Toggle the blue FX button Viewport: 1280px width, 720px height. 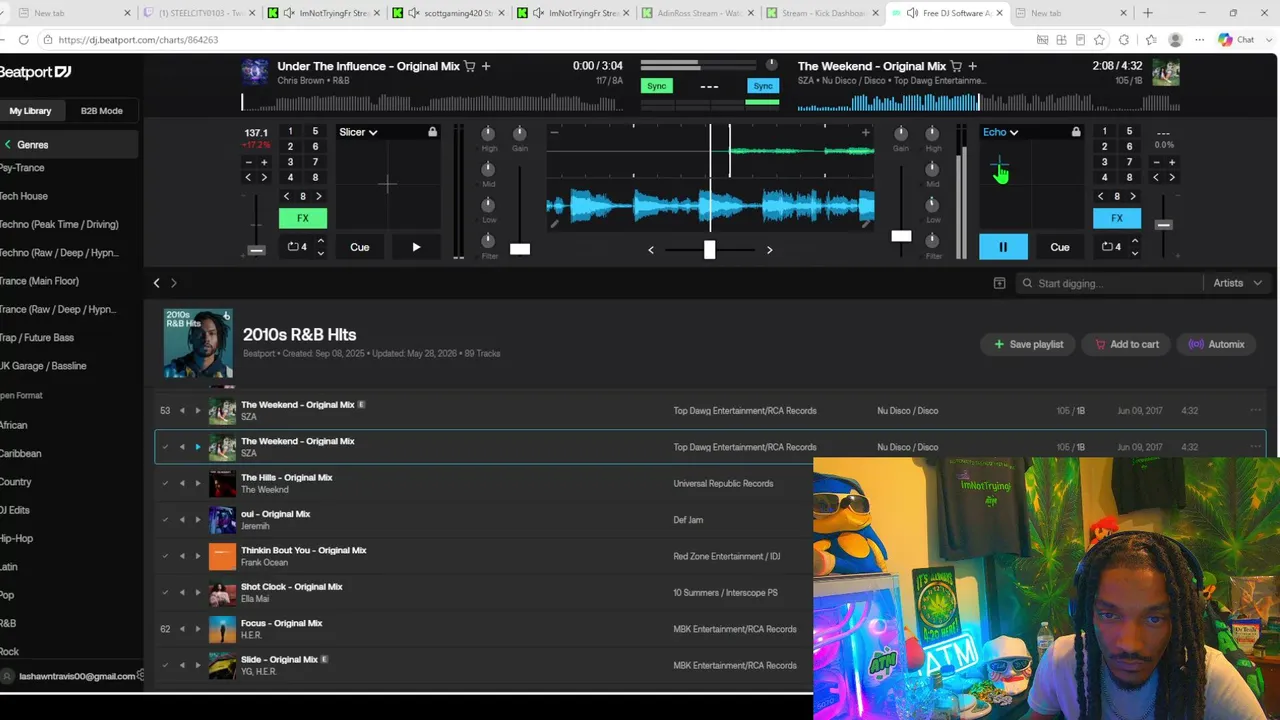click(x=1117, y=218)
